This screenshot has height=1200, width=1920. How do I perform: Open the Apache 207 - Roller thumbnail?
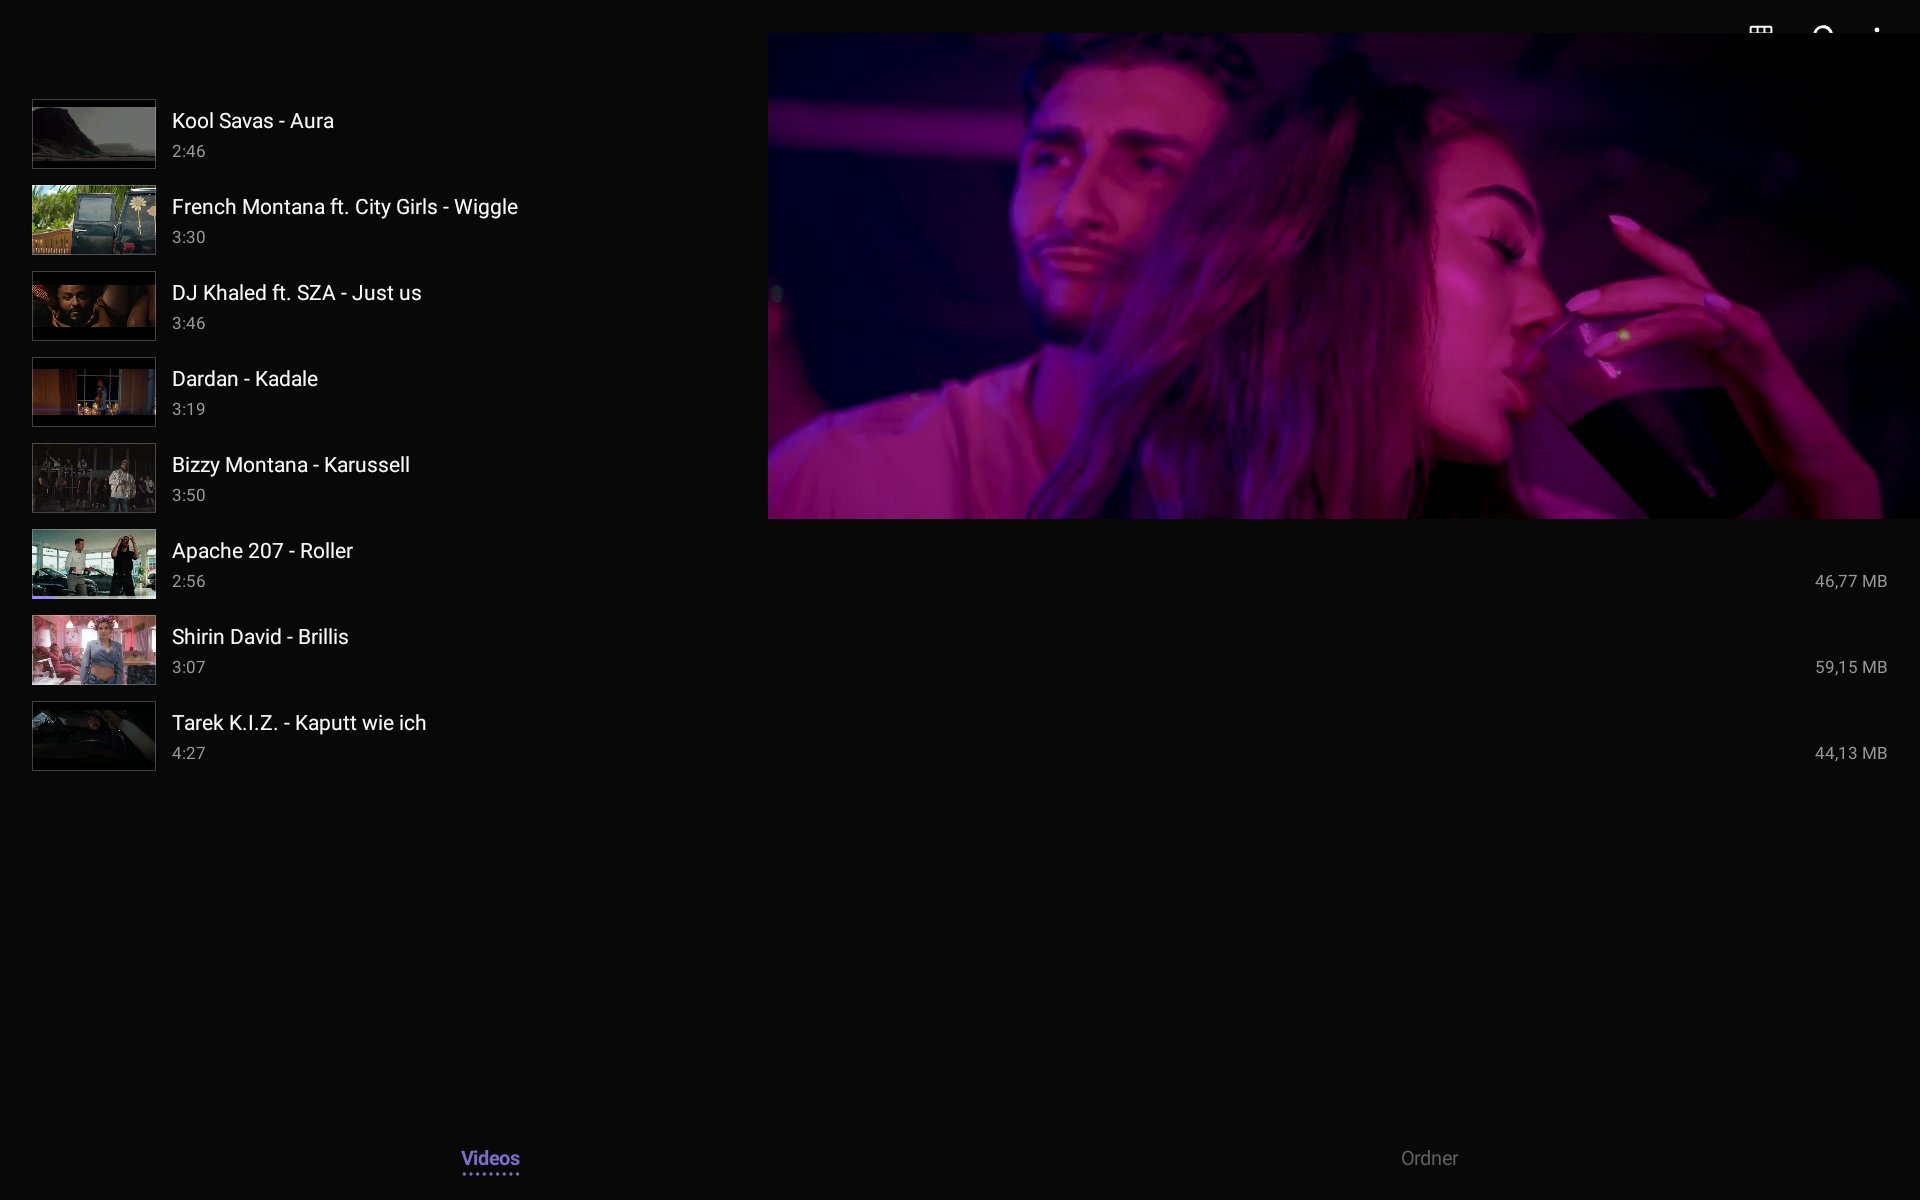pos(94,564)
